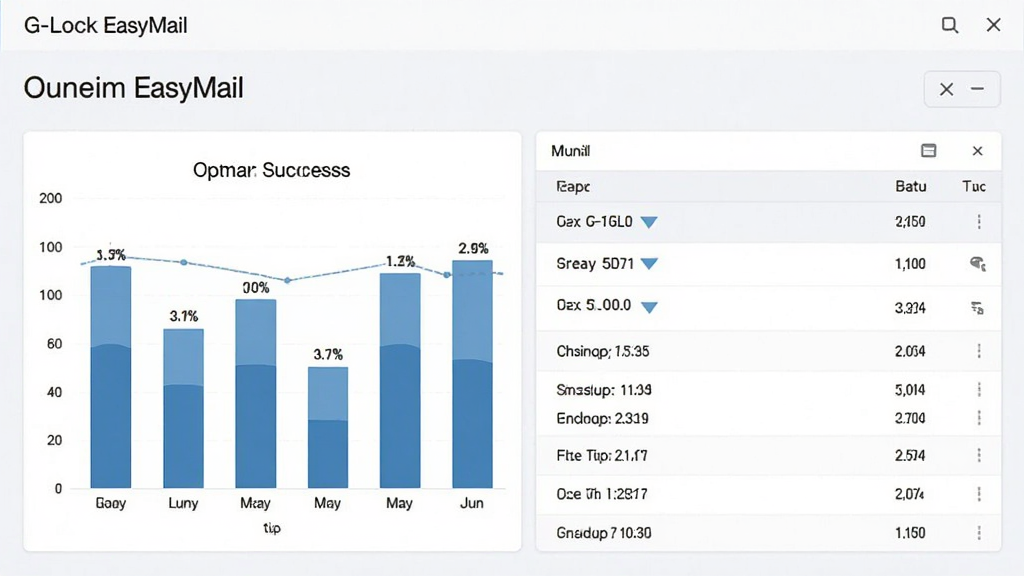Open options menu for Oce Th 1:2817 row
The image size is (1024, 576).
[x=979, y=494]
